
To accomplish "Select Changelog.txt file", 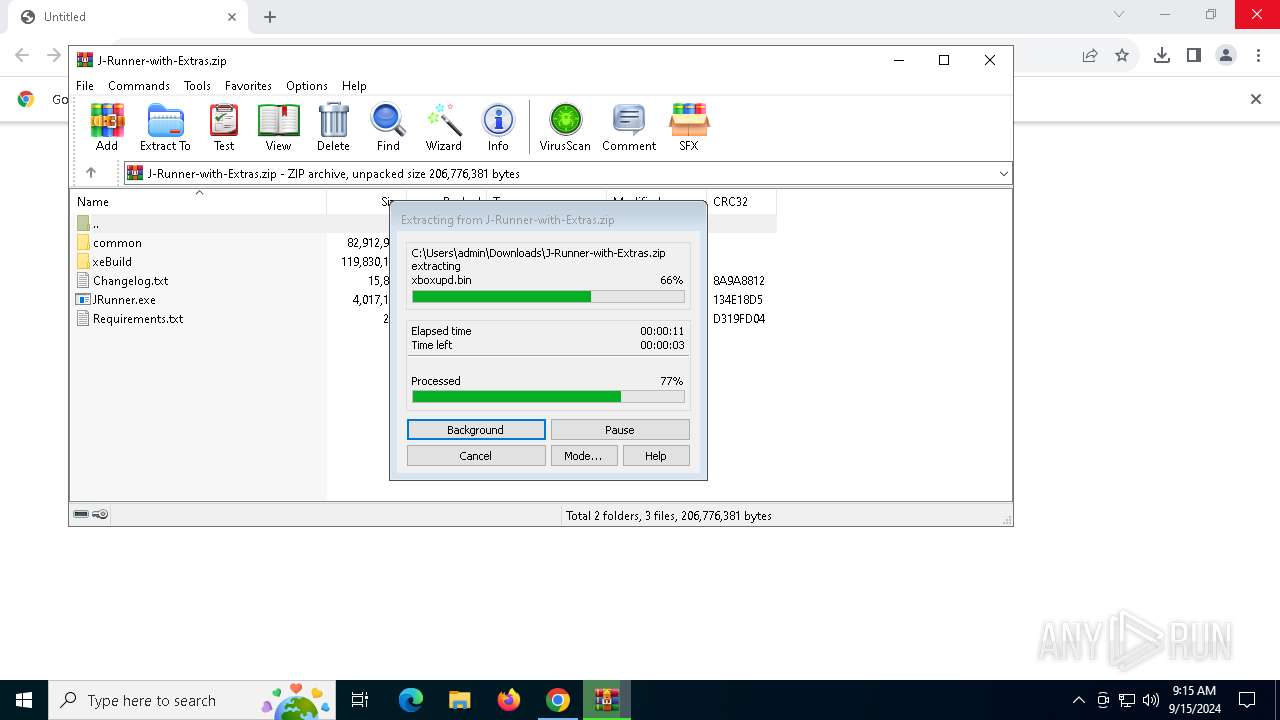I will 130,281.
